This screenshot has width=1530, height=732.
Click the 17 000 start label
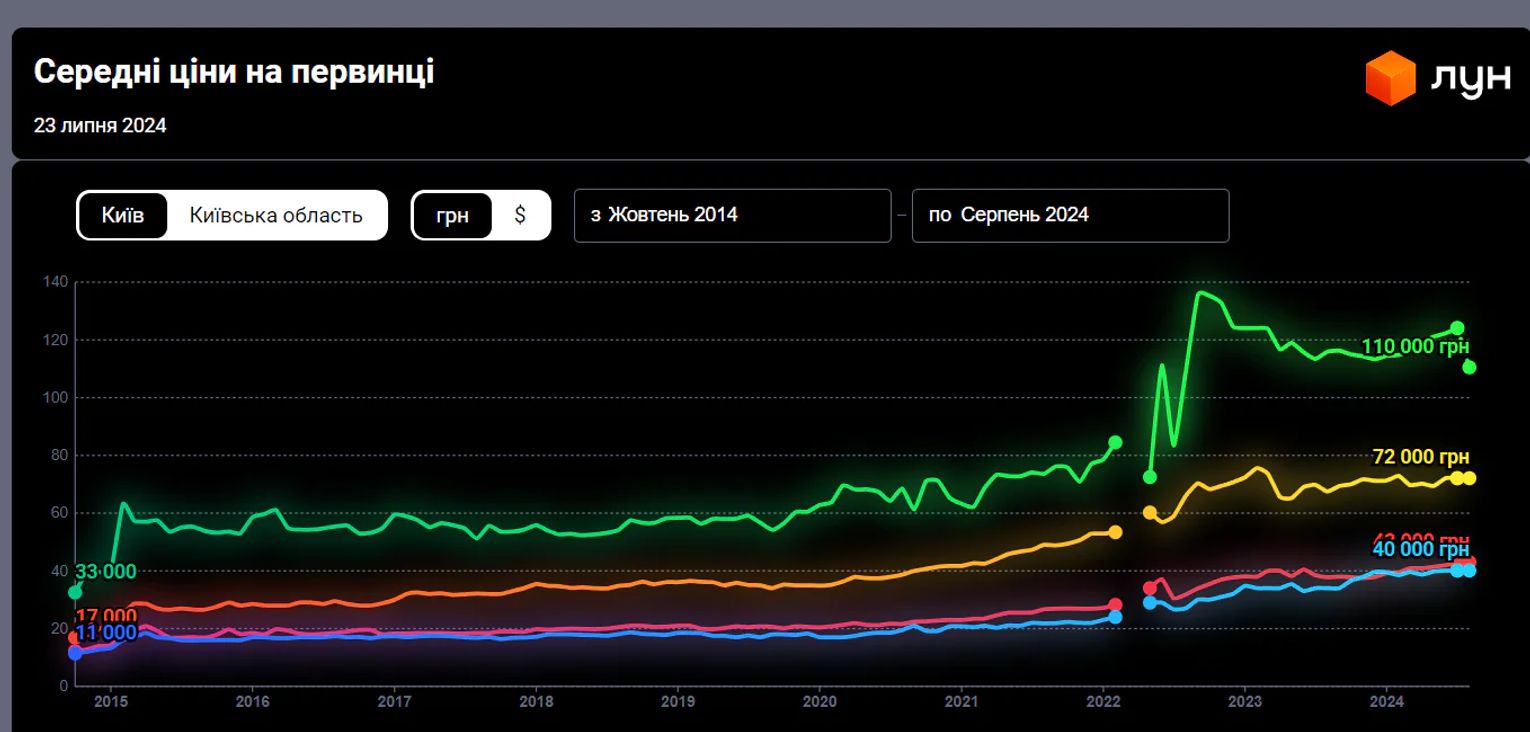105,615
